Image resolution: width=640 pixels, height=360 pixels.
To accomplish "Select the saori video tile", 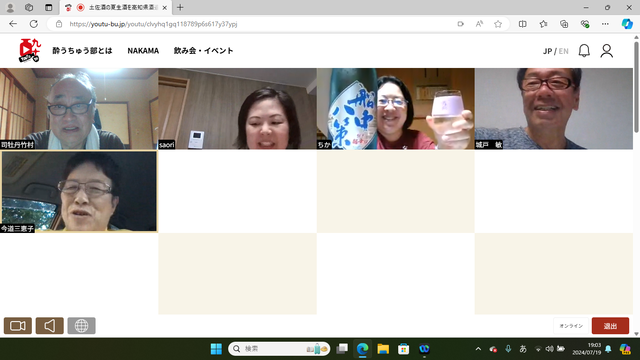I will pos(237,109).
